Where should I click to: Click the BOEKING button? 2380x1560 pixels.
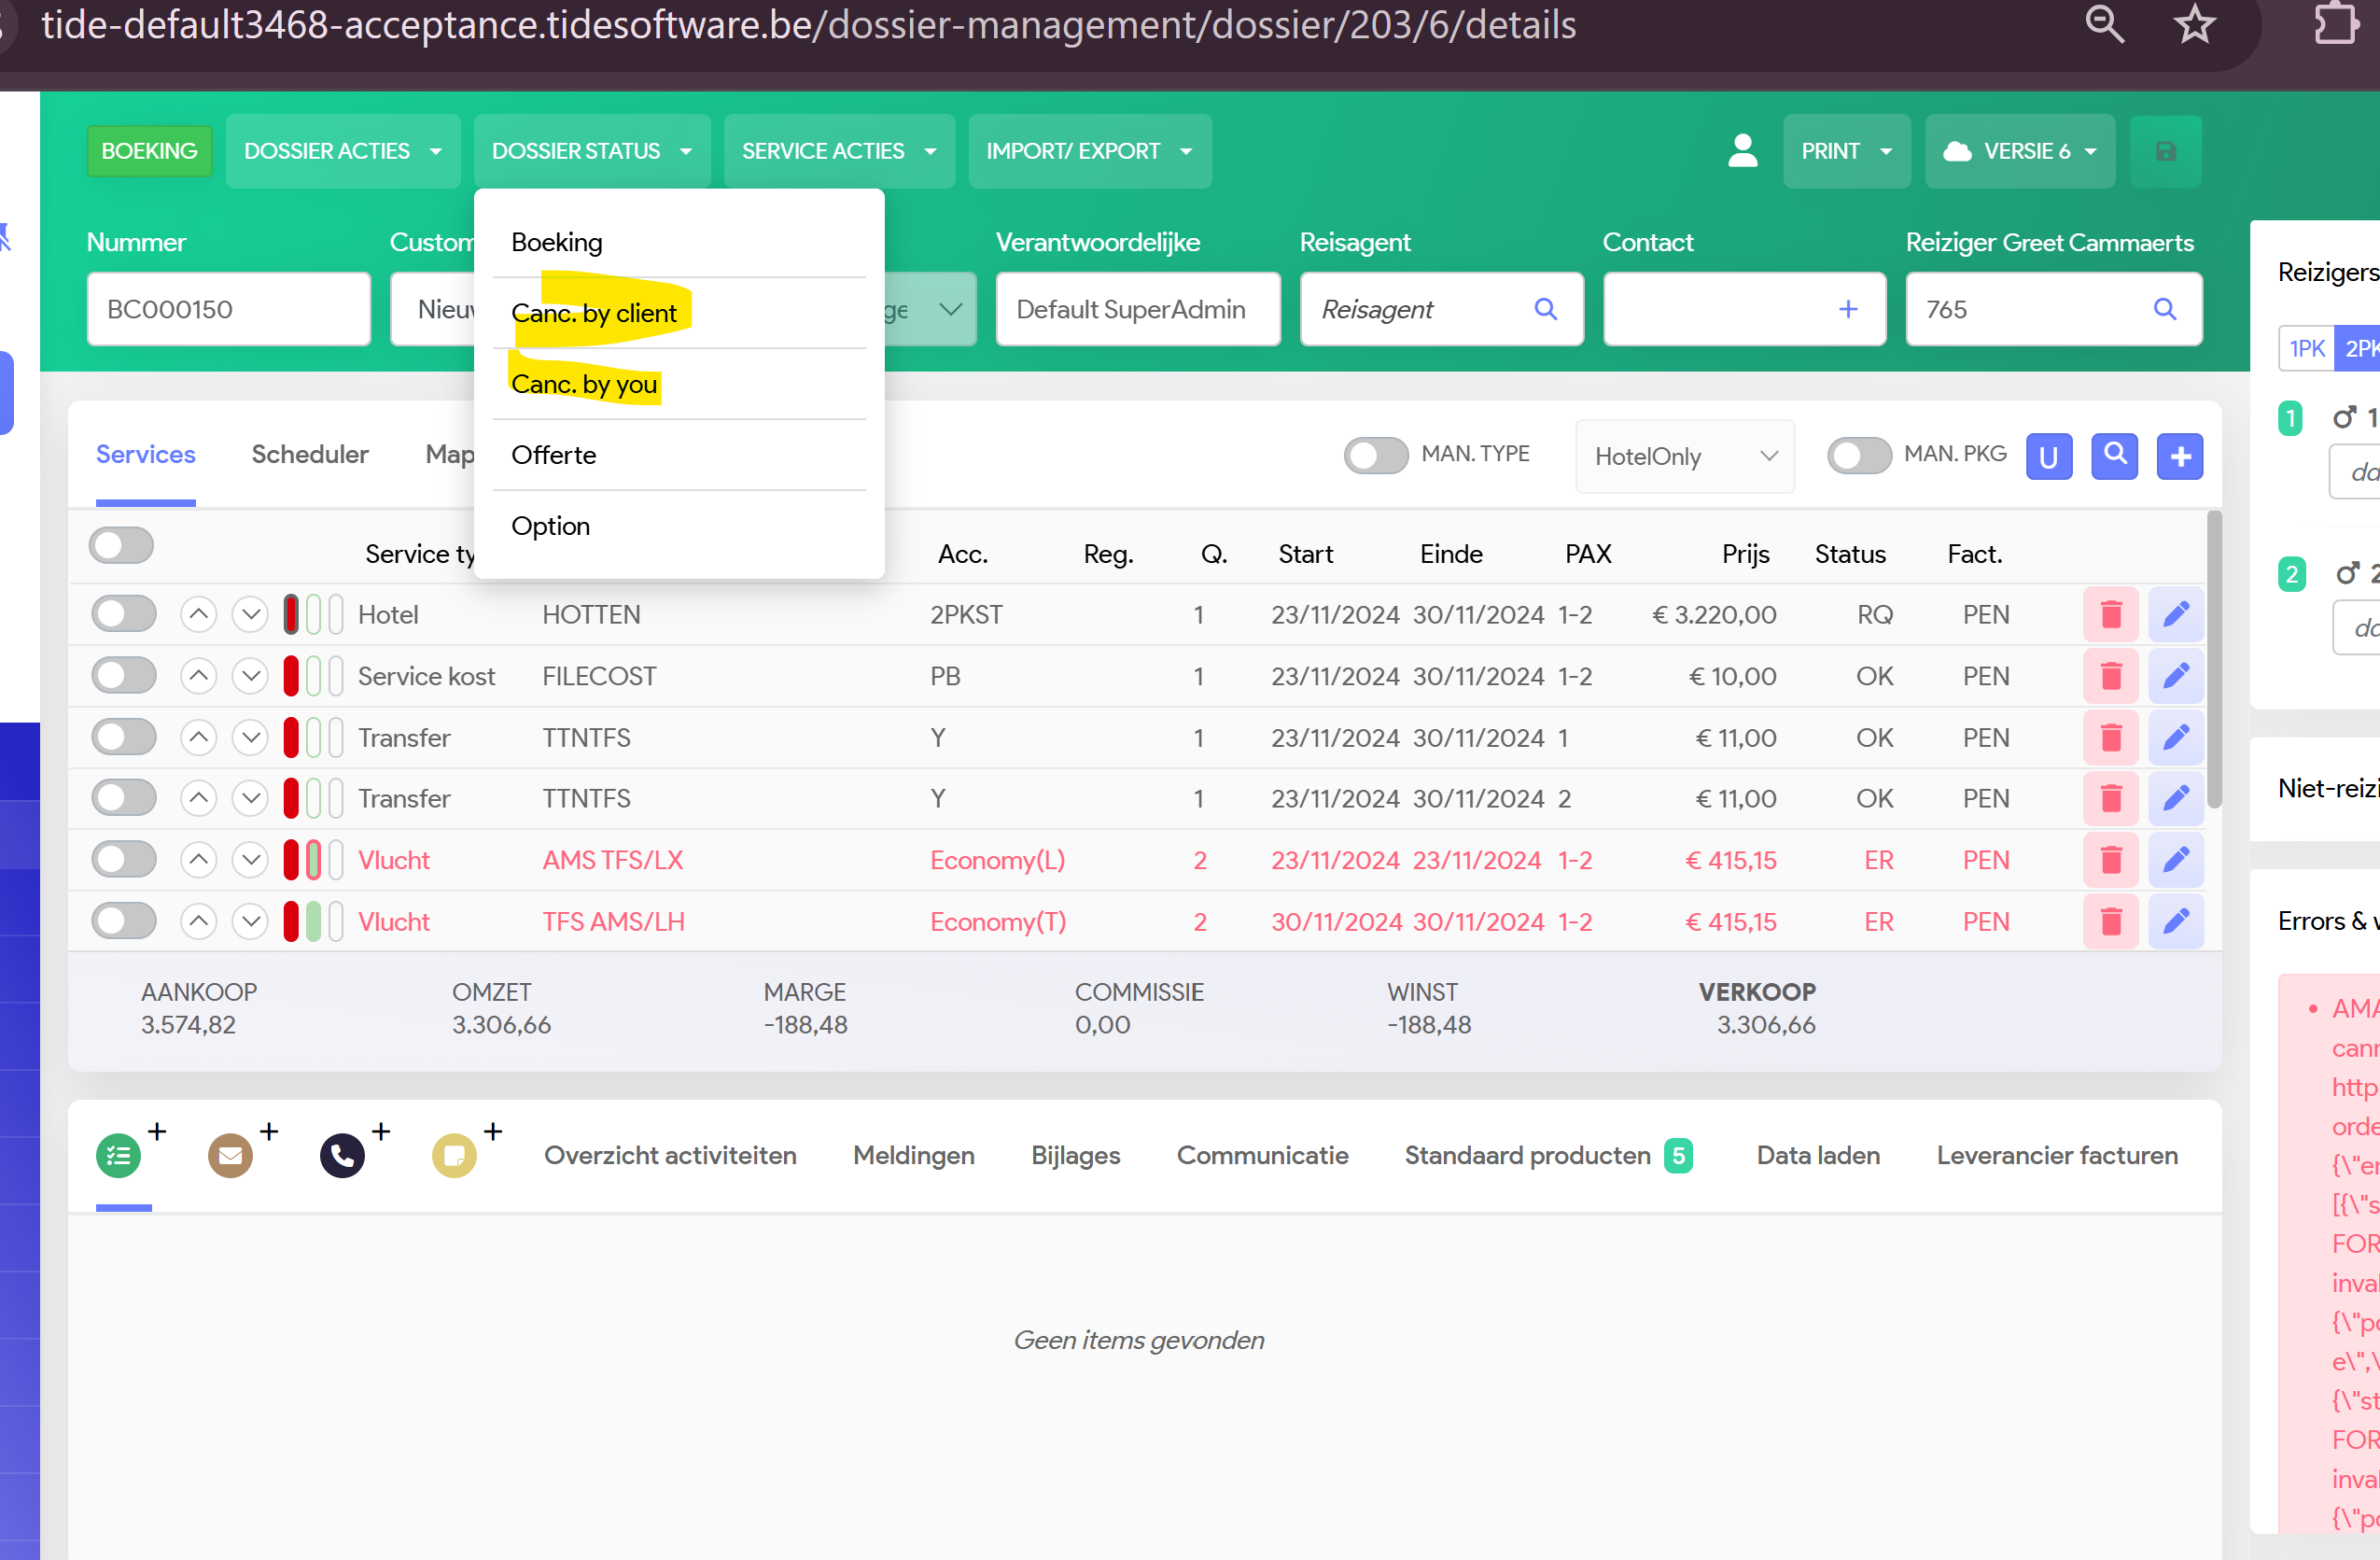click(x=149, y=151)
